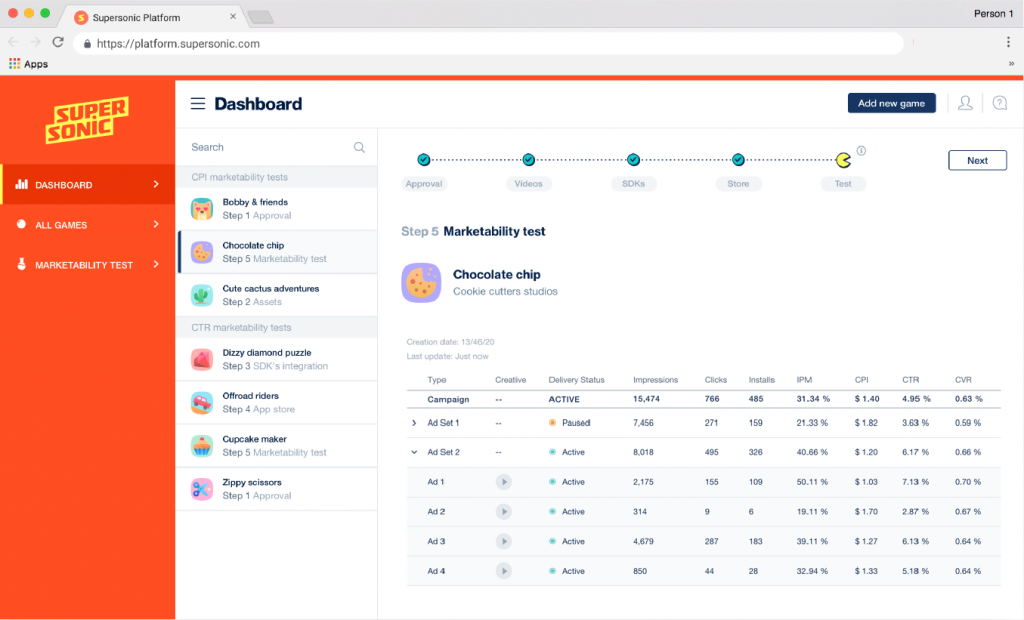Click the Pac-Man Test step marker
The width and height of the screenshot is (1024, 620).
[843, 160]
